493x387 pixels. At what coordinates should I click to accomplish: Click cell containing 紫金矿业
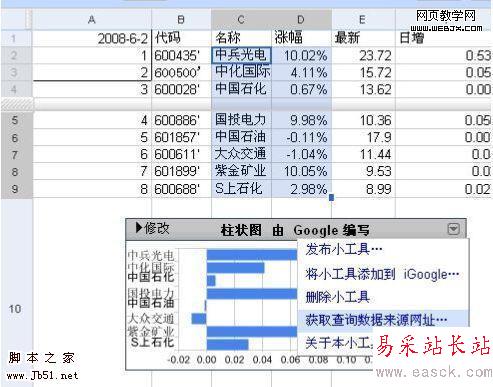click(241, 171)
